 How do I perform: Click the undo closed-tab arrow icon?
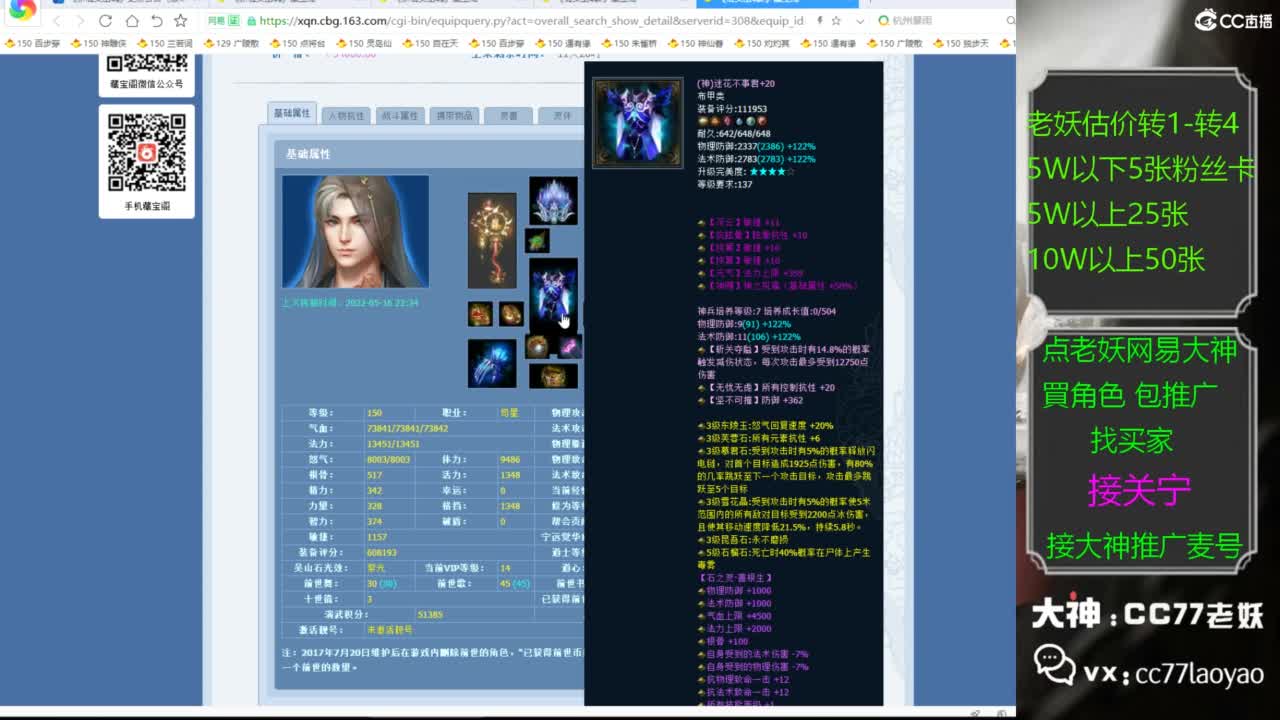[x=156, y=21]
